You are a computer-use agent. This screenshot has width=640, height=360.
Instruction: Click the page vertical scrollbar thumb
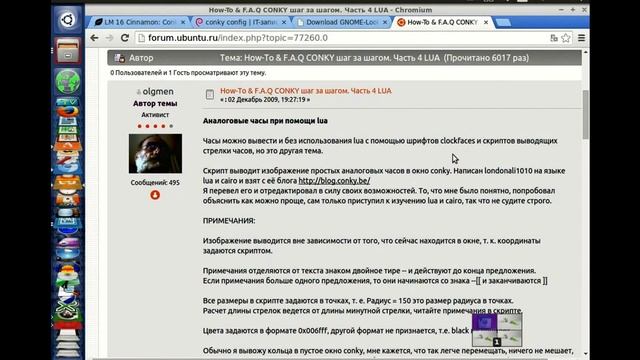[x=586, y=114]
